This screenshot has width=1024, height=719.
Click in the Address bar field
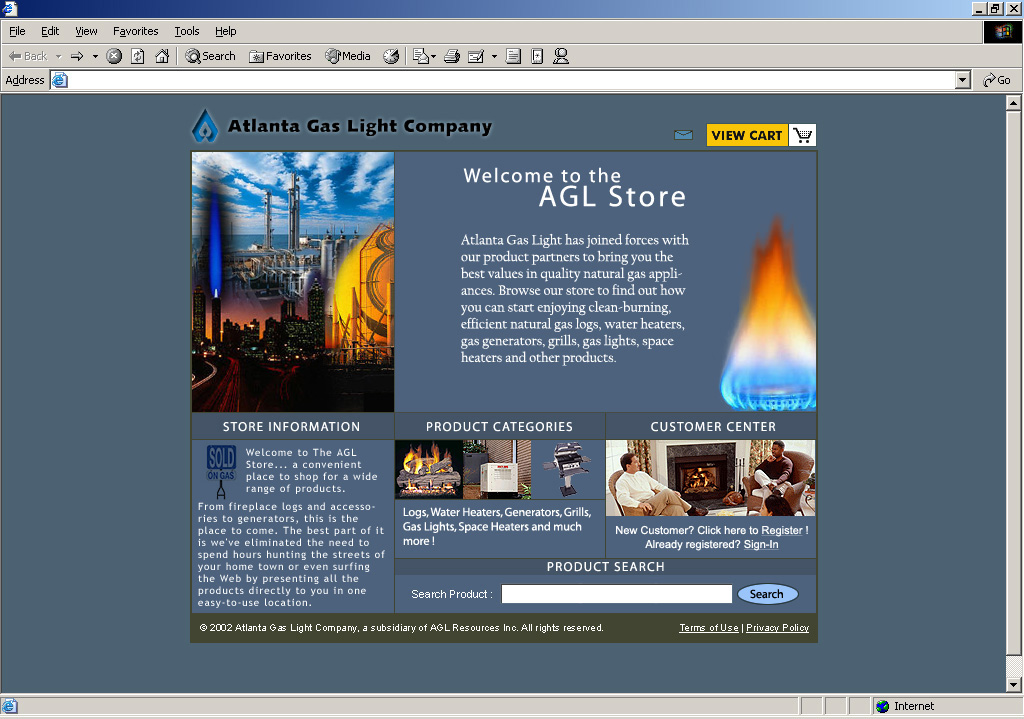[503, 80]
